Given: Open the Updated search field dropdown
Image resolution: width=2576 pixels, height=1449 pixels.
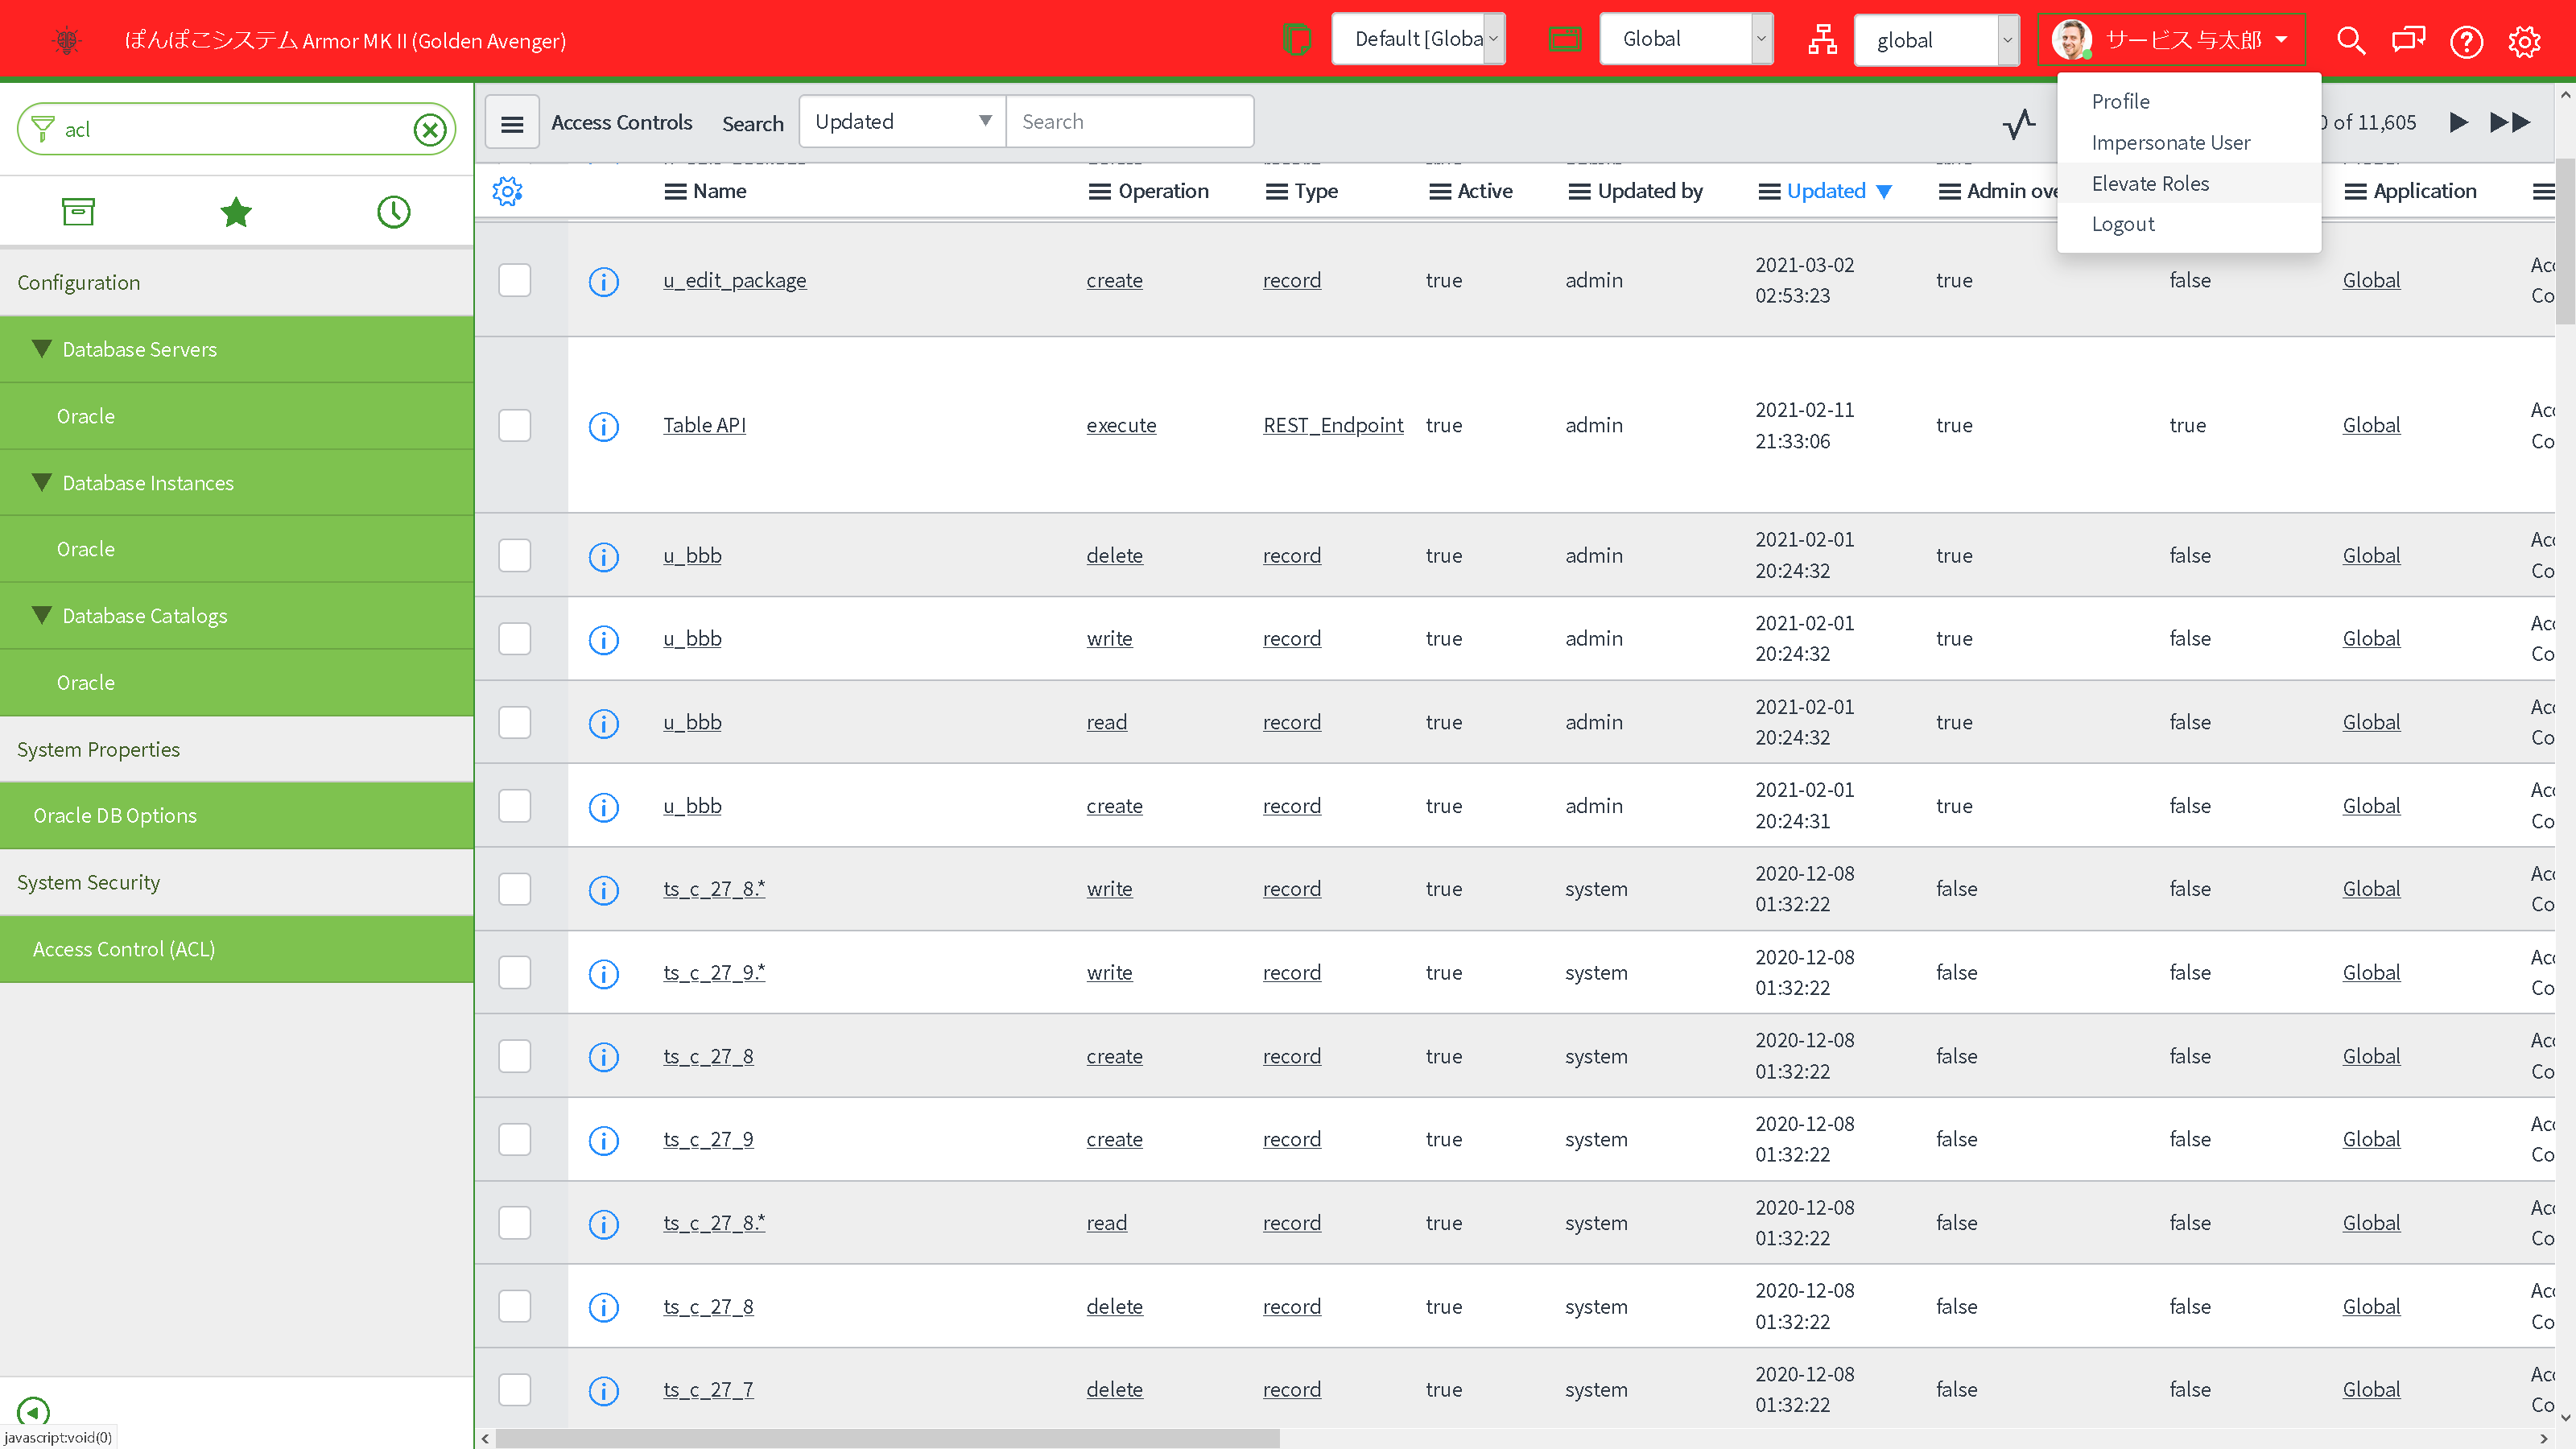Looking at the screenshot, I should click(x=902, y=122).
